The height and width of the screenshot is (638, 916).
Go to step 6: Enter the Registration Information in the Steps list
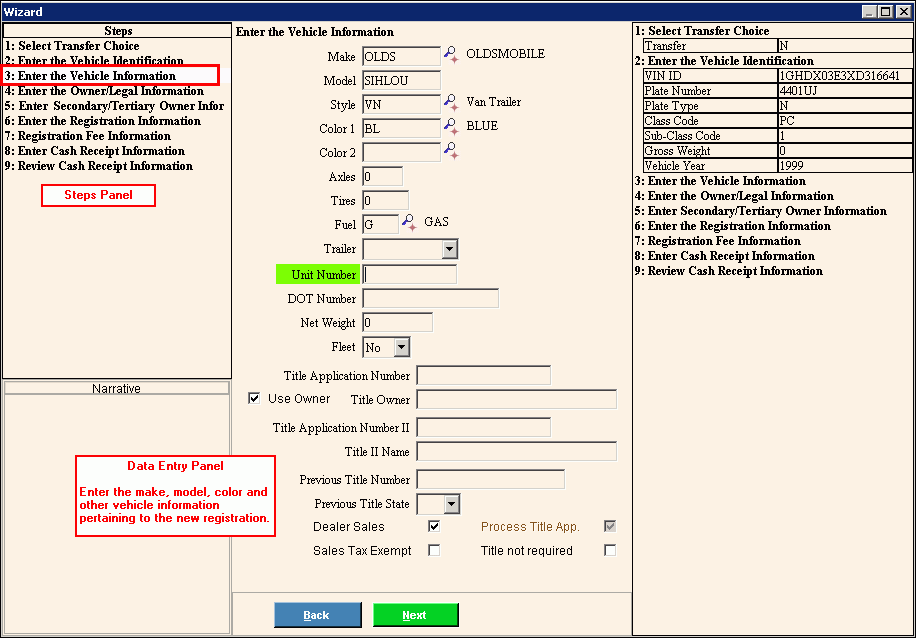point(103,121)
